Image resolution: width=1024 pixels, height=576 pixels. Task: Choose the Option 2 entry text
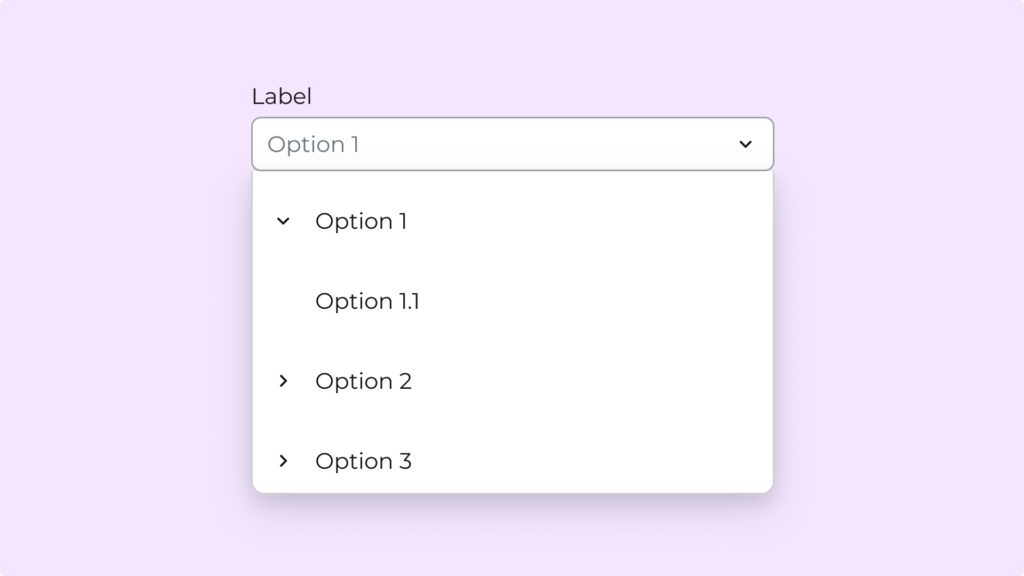363,381
